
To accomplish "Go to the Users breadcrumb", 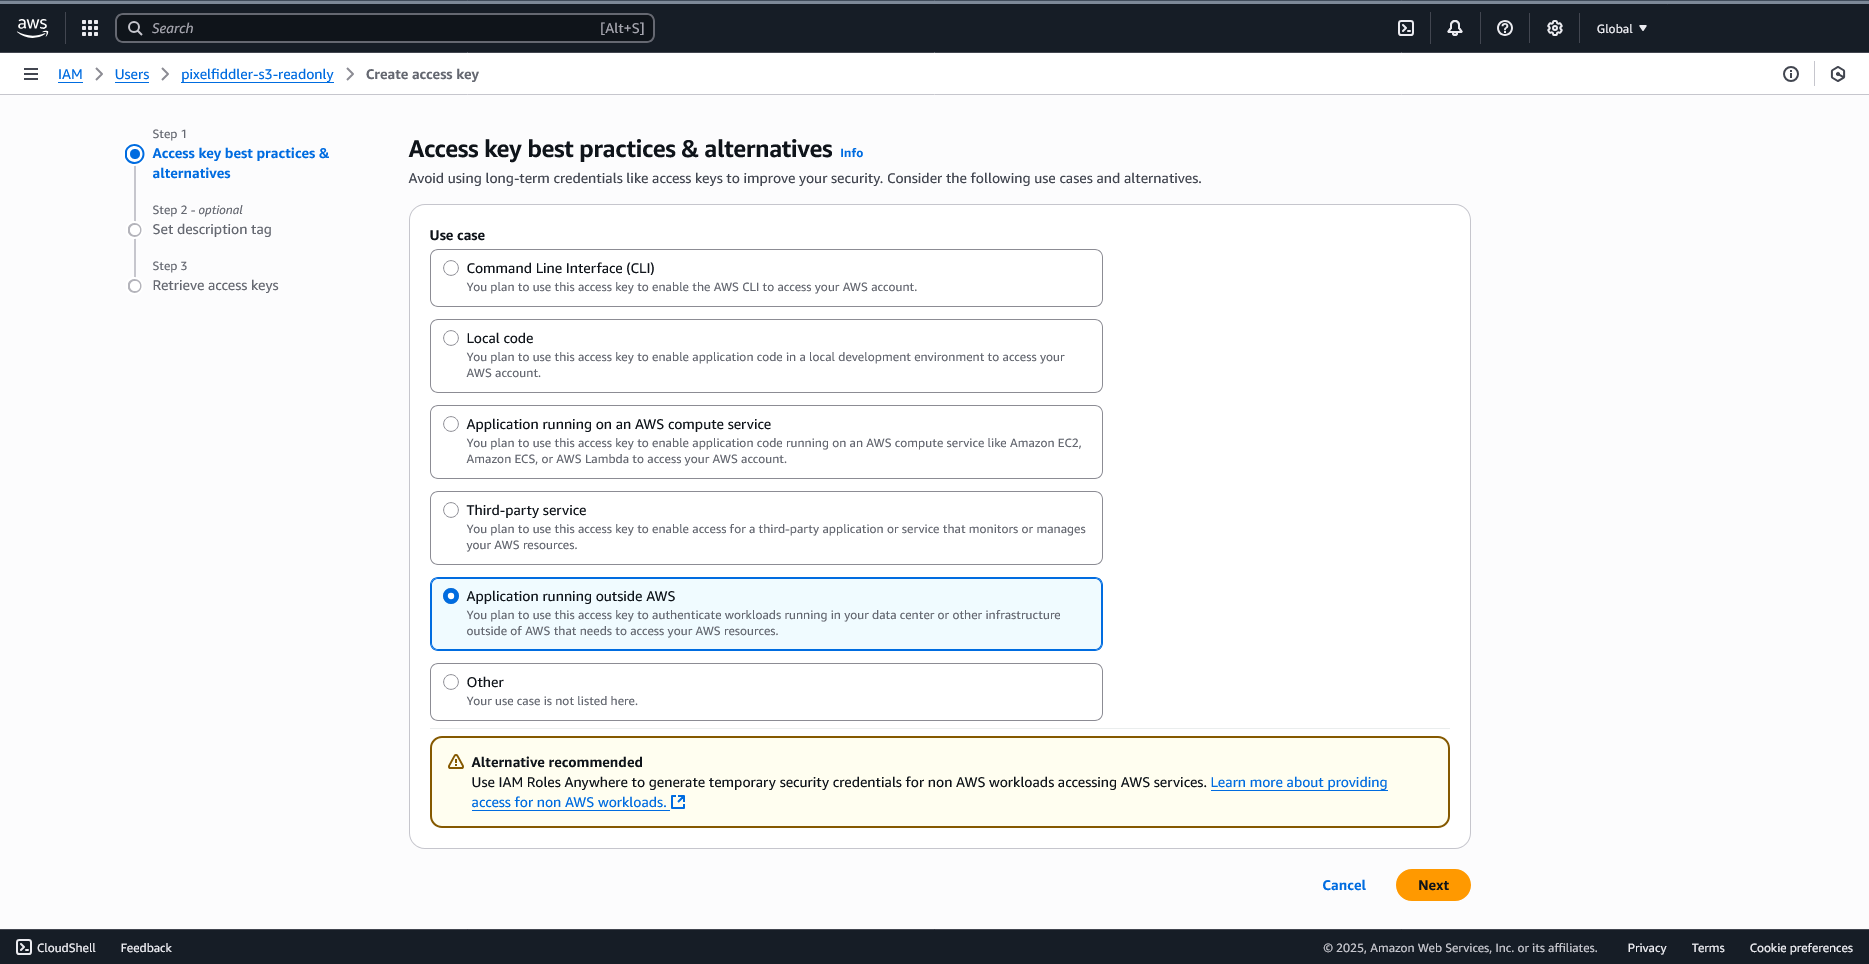I will pyautogui.click(x=132, y=74).
